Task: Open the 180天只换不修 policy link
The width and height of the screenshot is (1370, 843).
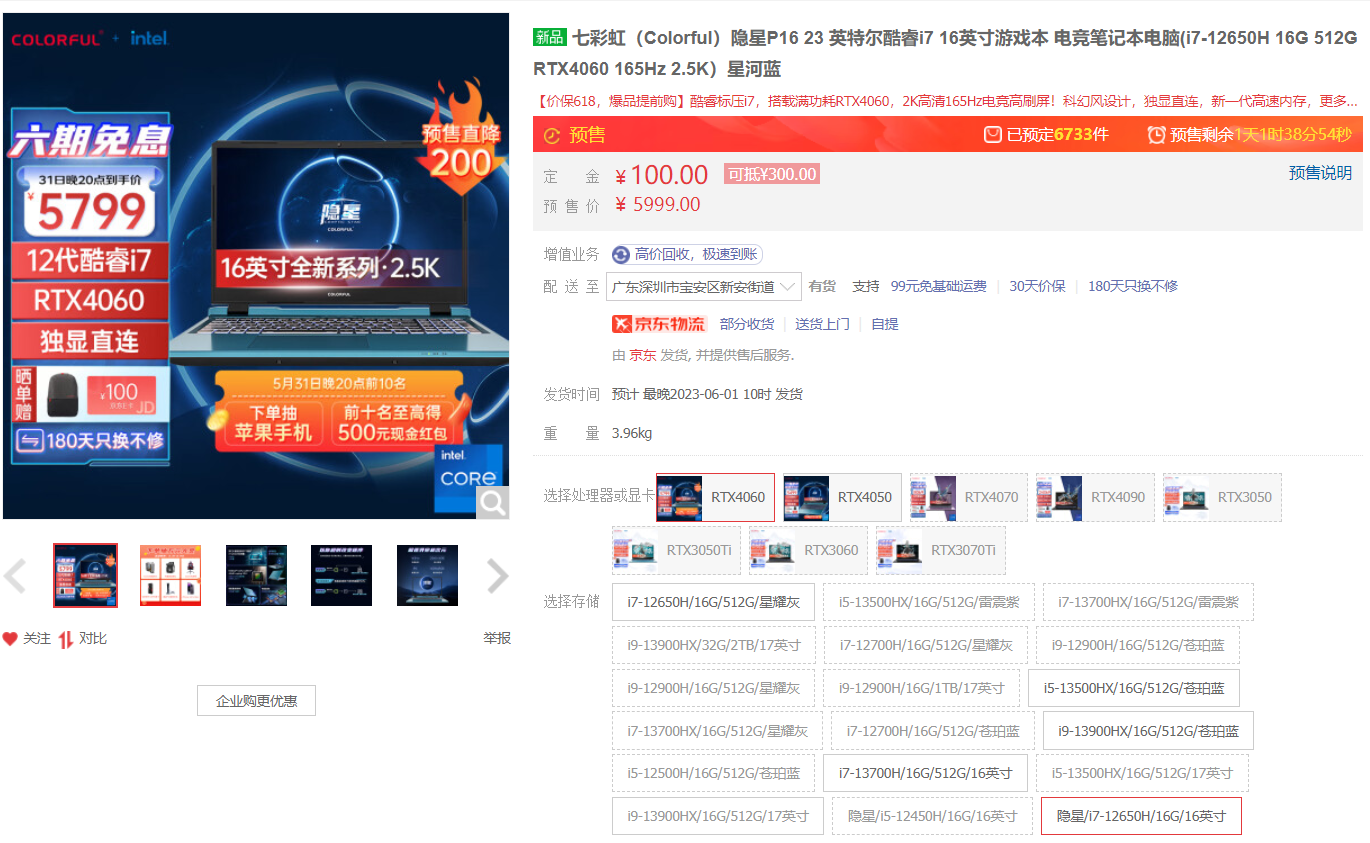Action: click(x=1133, y=286)
